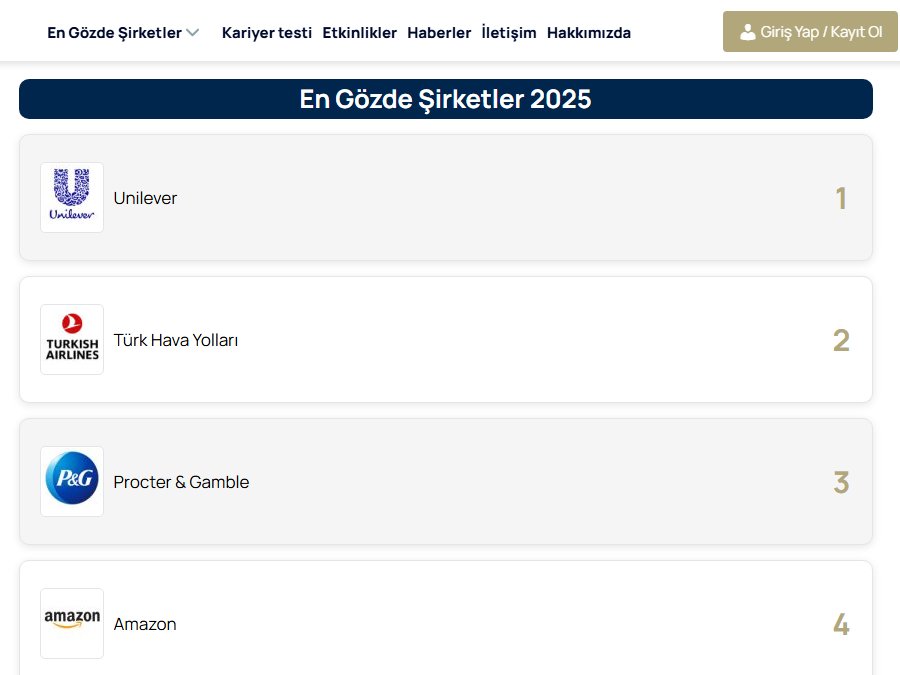The height and width of the screenshot is (675, 900).
Task: Open the Procter & Gamble entry
Action: (181, 482)
